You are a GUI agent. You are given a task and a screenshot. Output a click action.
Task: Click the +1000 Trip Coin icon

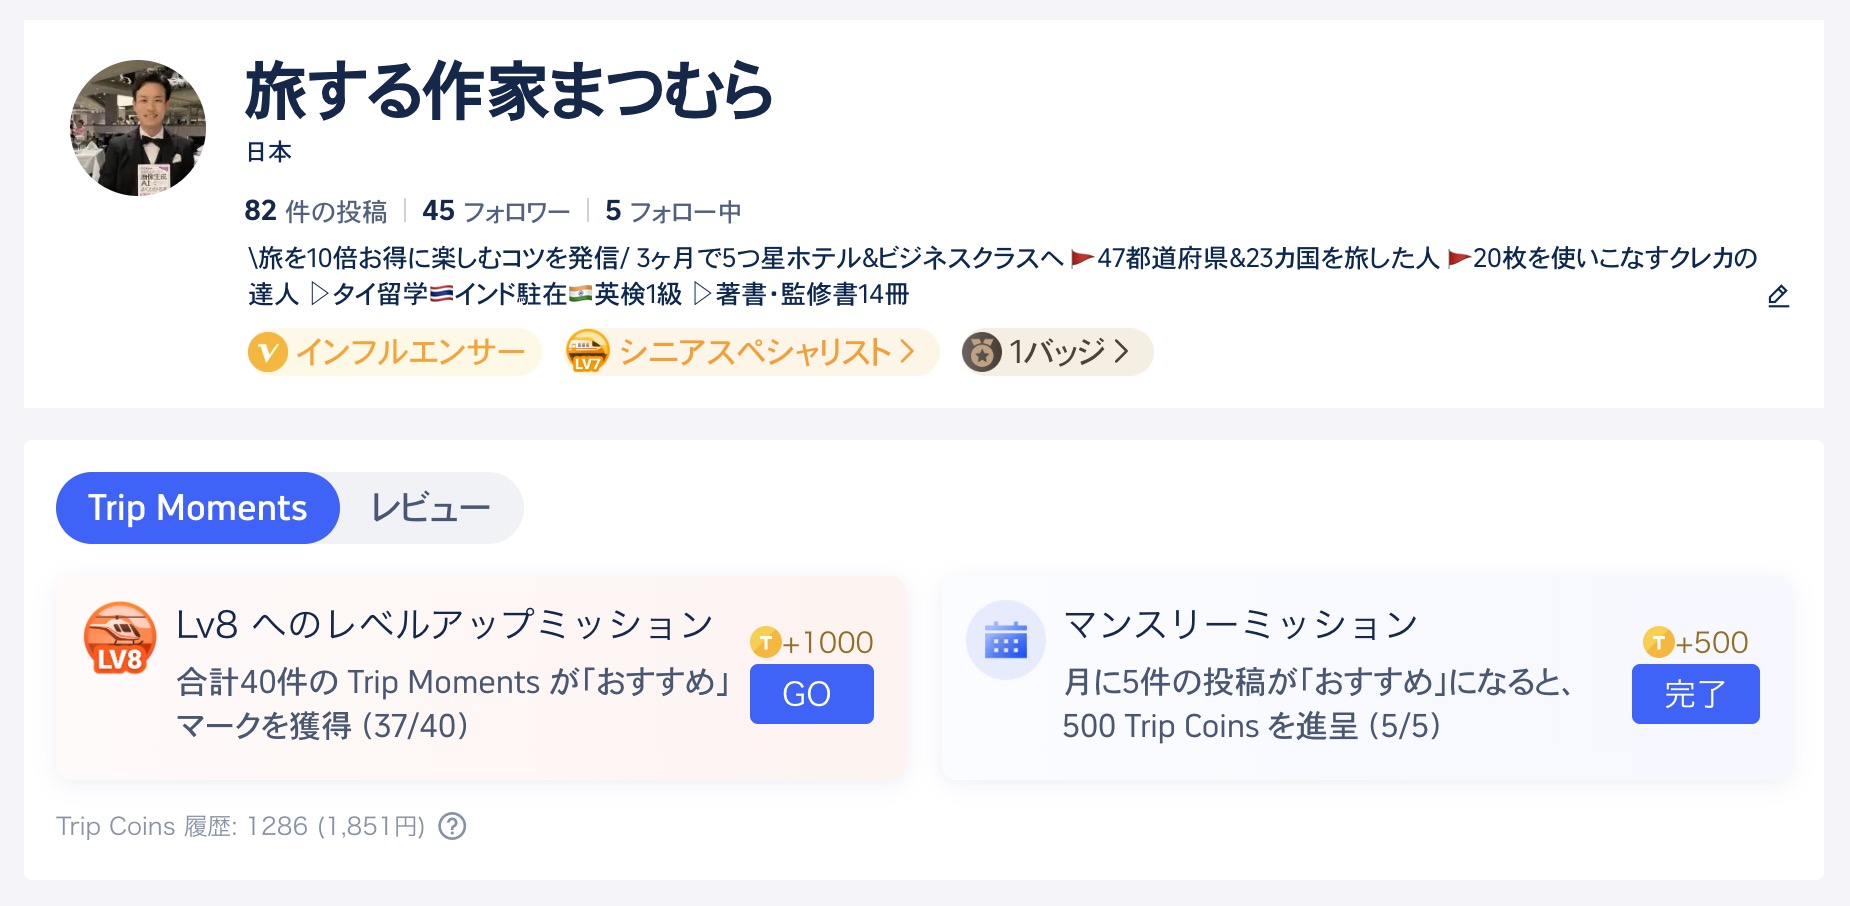coord(766,642)
